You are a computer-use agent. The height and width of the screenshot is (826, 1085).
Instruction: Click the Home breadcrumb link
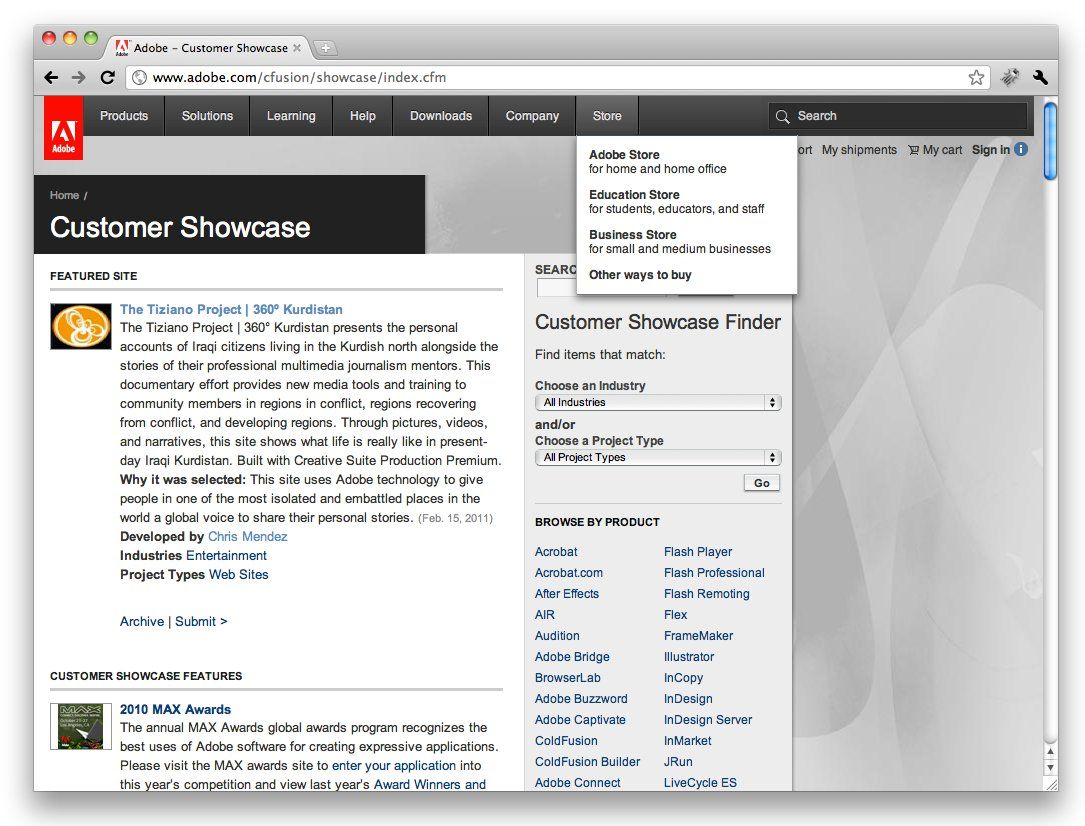click(64, 195)
